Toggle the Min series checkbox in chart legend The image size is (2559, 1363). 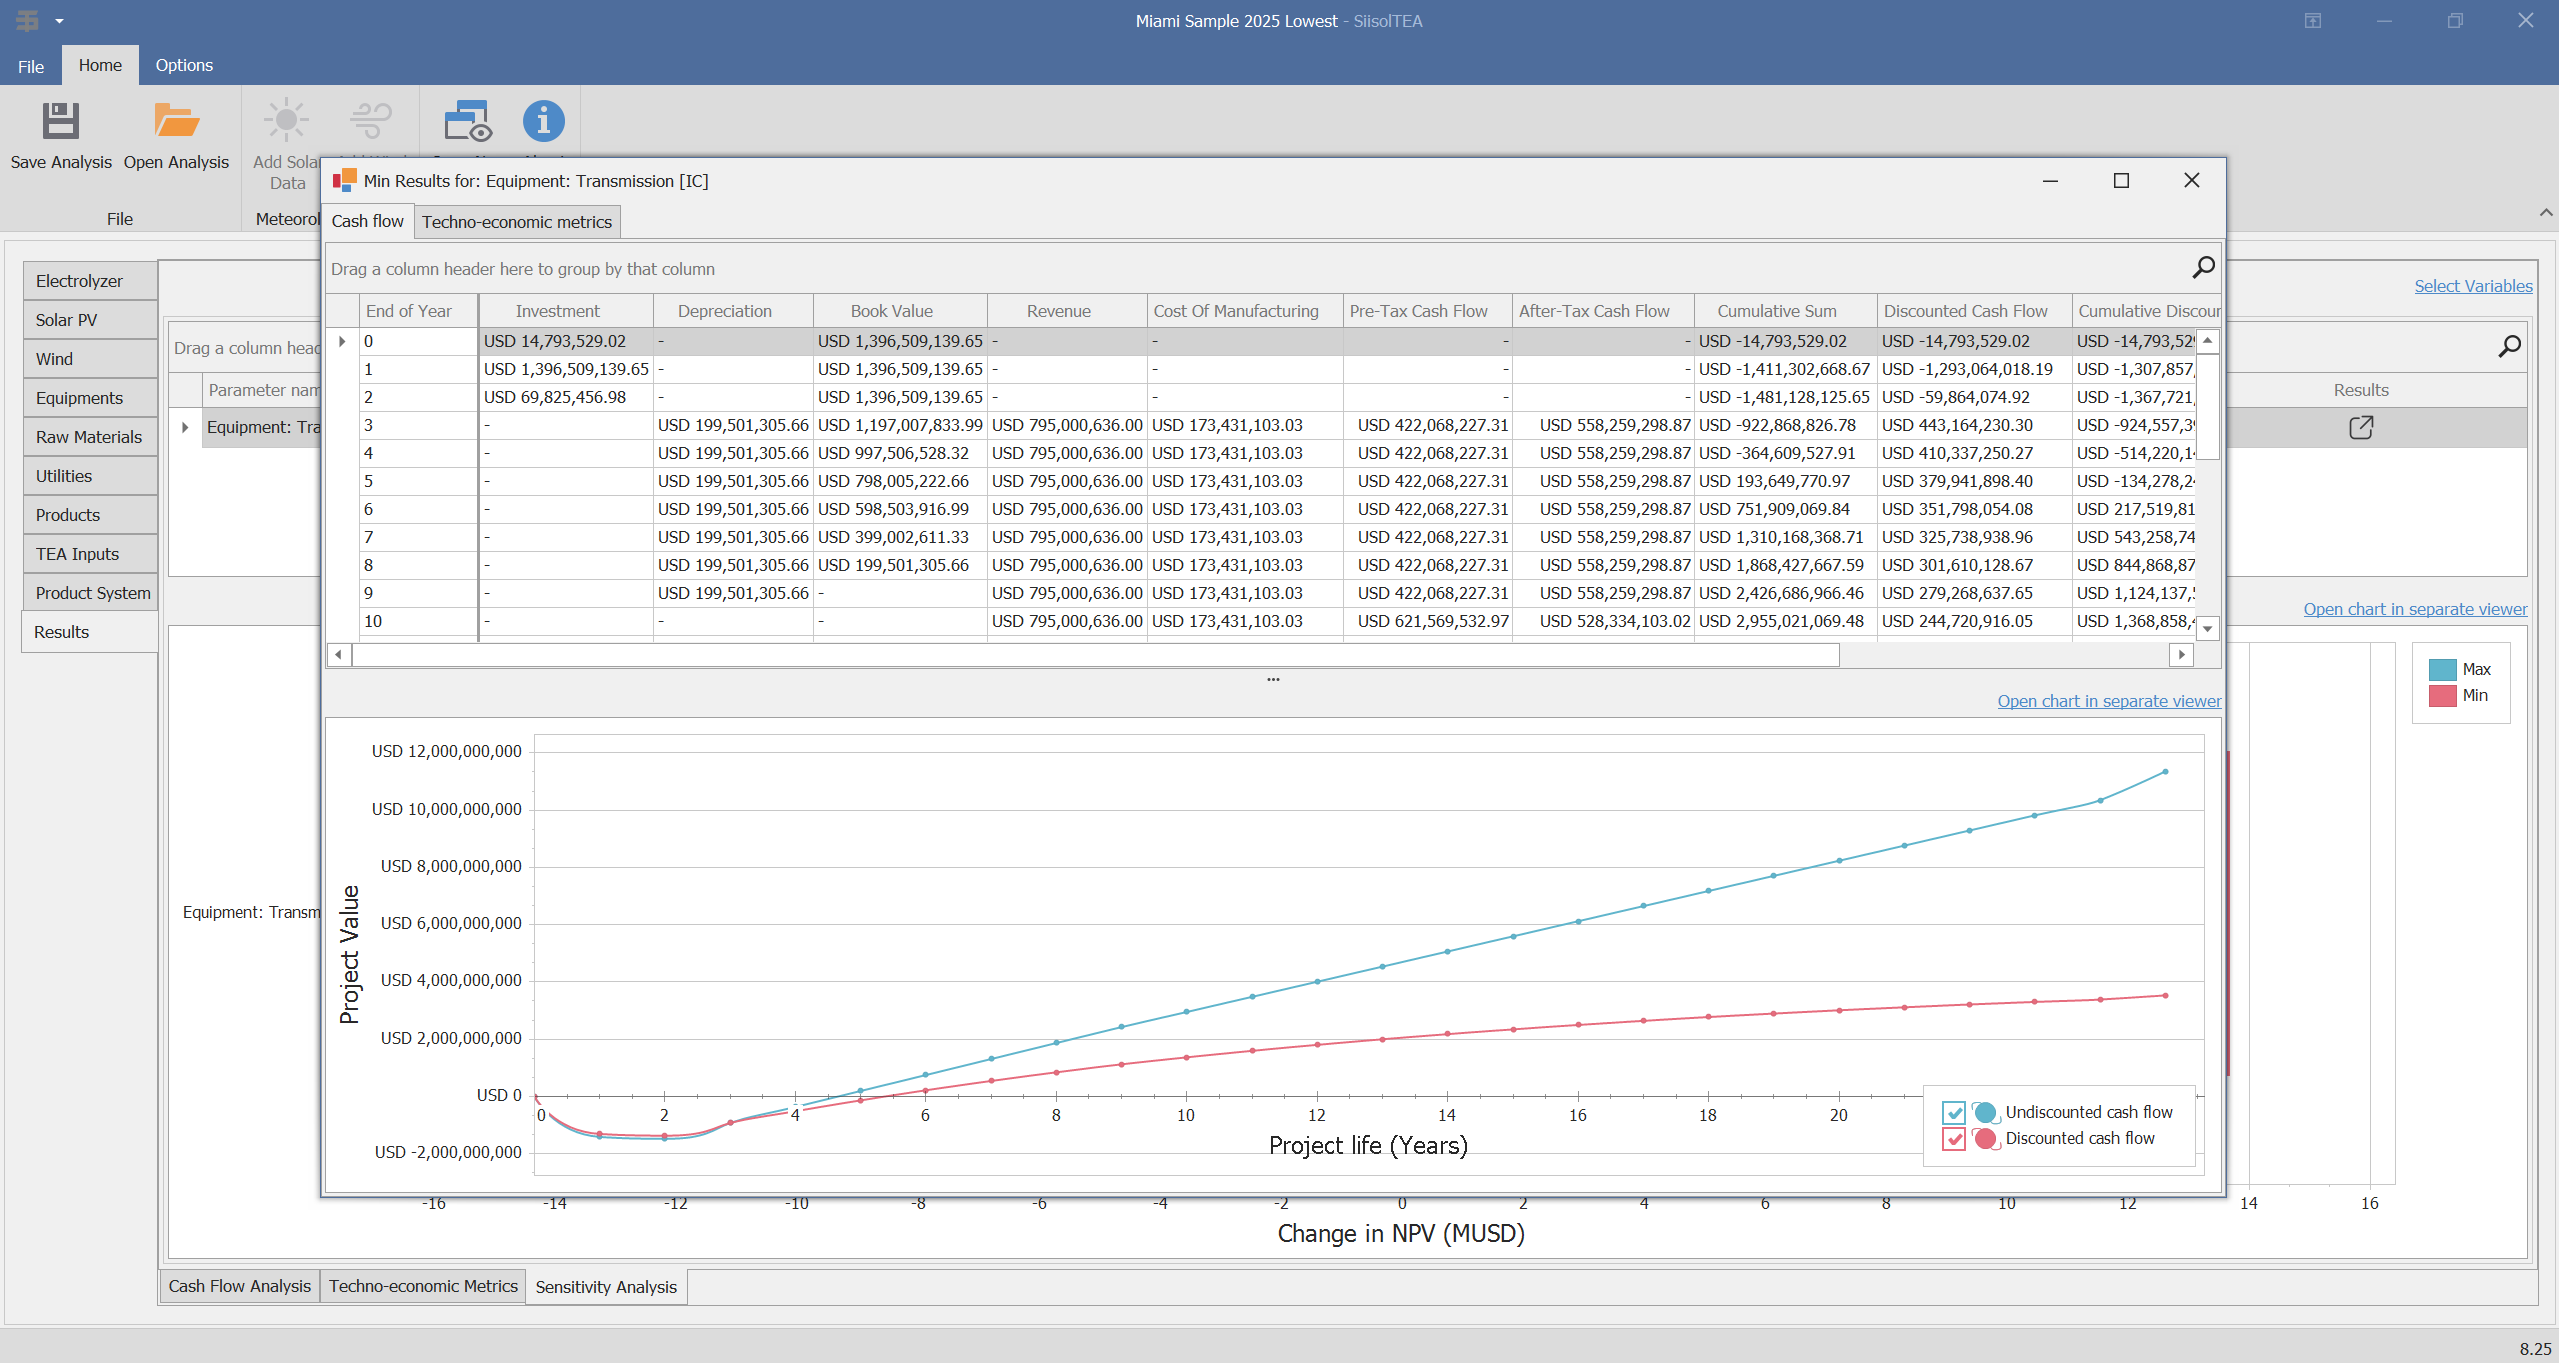pos(2443,695)
